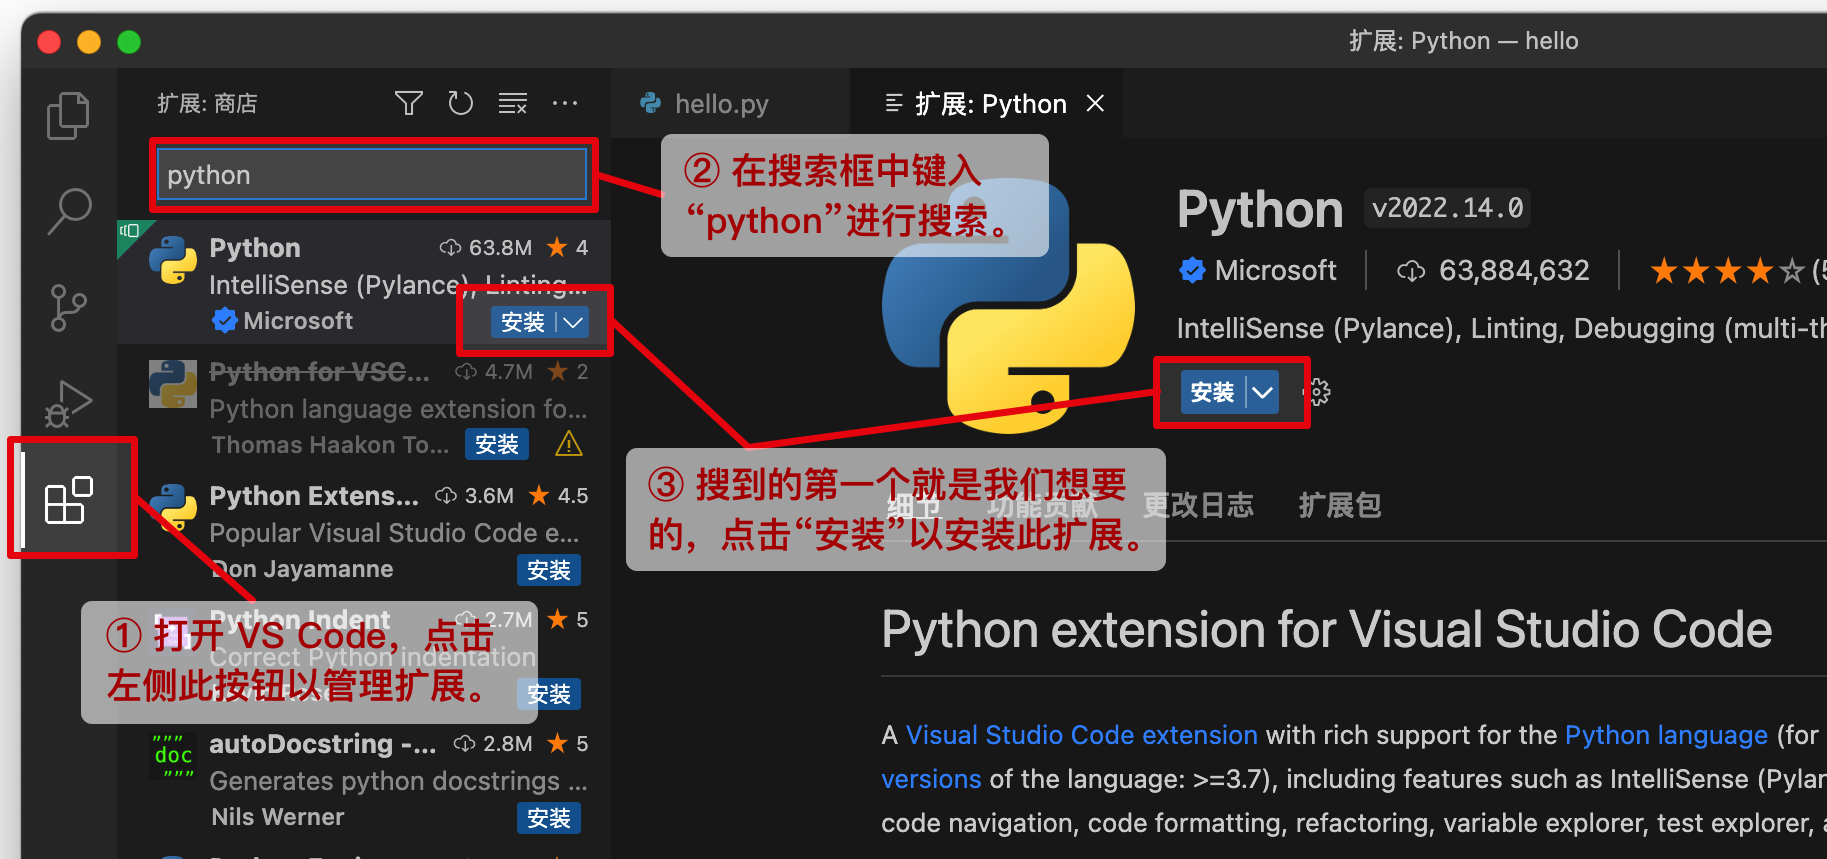Image resolution: width=1827 pixels, height=859 pixels.
Task: Switch to the hello.py editor tab
Action: 720,104
